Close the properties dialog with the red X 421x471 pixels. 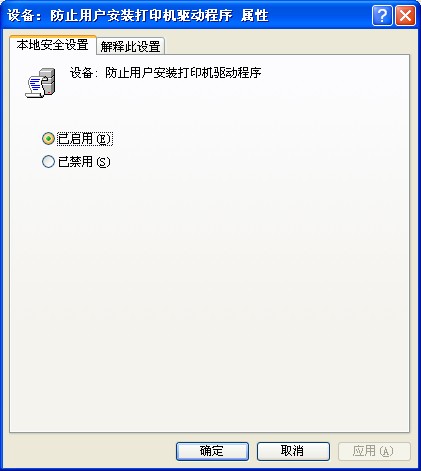click(405, 16)
